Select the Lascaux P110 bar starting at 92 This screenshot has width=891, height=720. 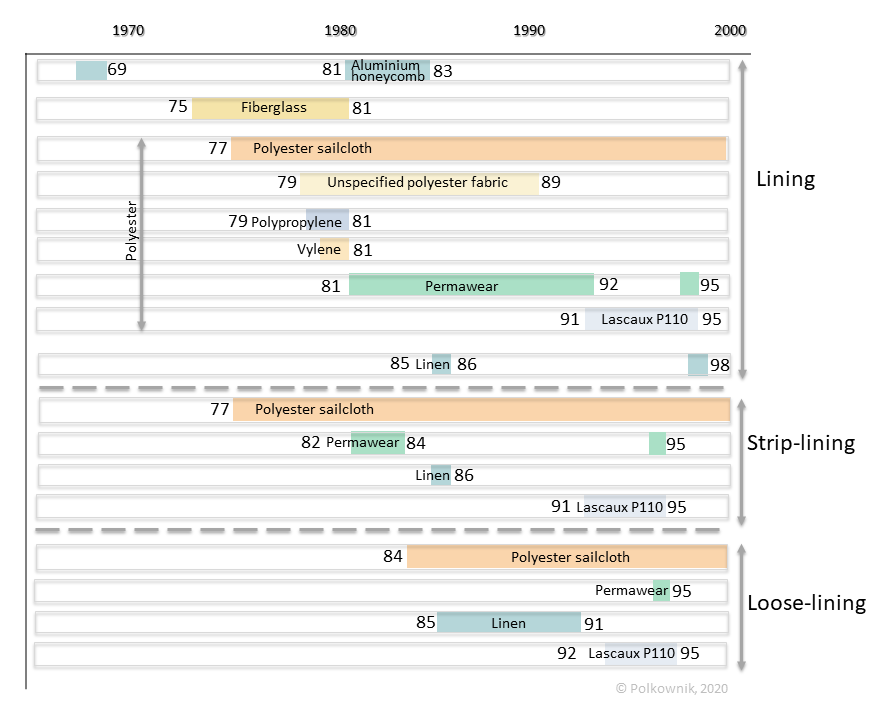(x=640, y=654)
